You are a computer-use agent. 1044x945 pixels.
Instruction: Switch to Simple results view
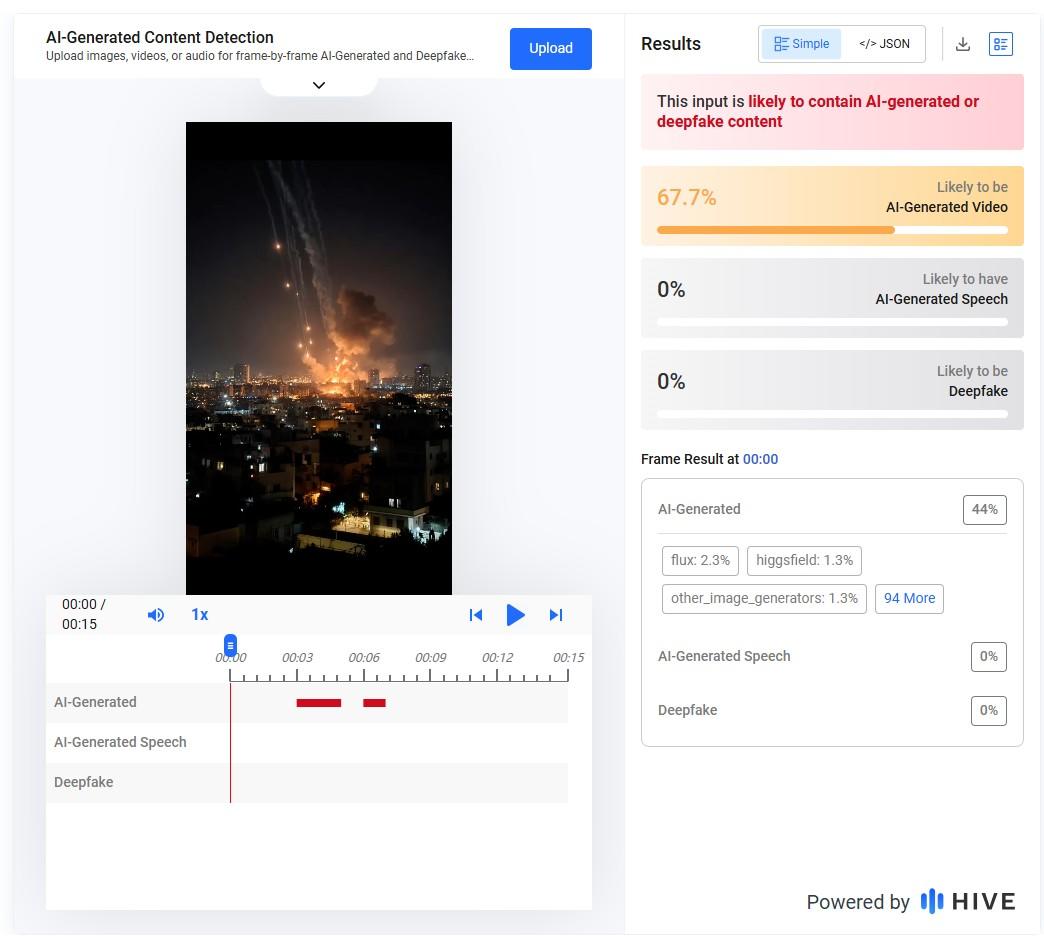click(801, 44)
